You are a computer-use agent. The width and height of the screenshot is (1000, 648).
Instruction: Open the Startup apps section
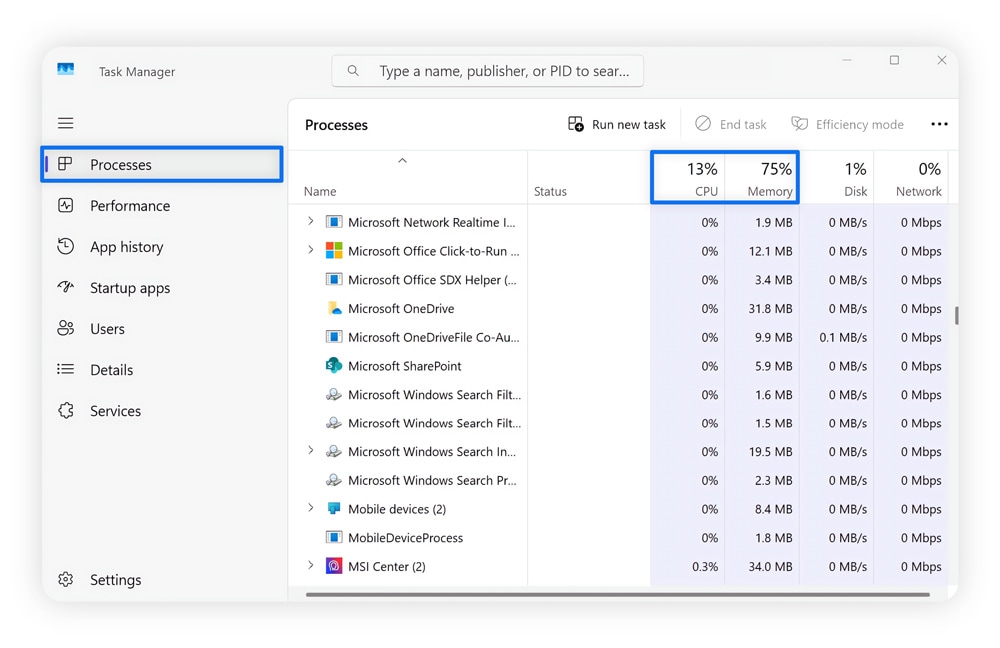(x=128, y=287)
